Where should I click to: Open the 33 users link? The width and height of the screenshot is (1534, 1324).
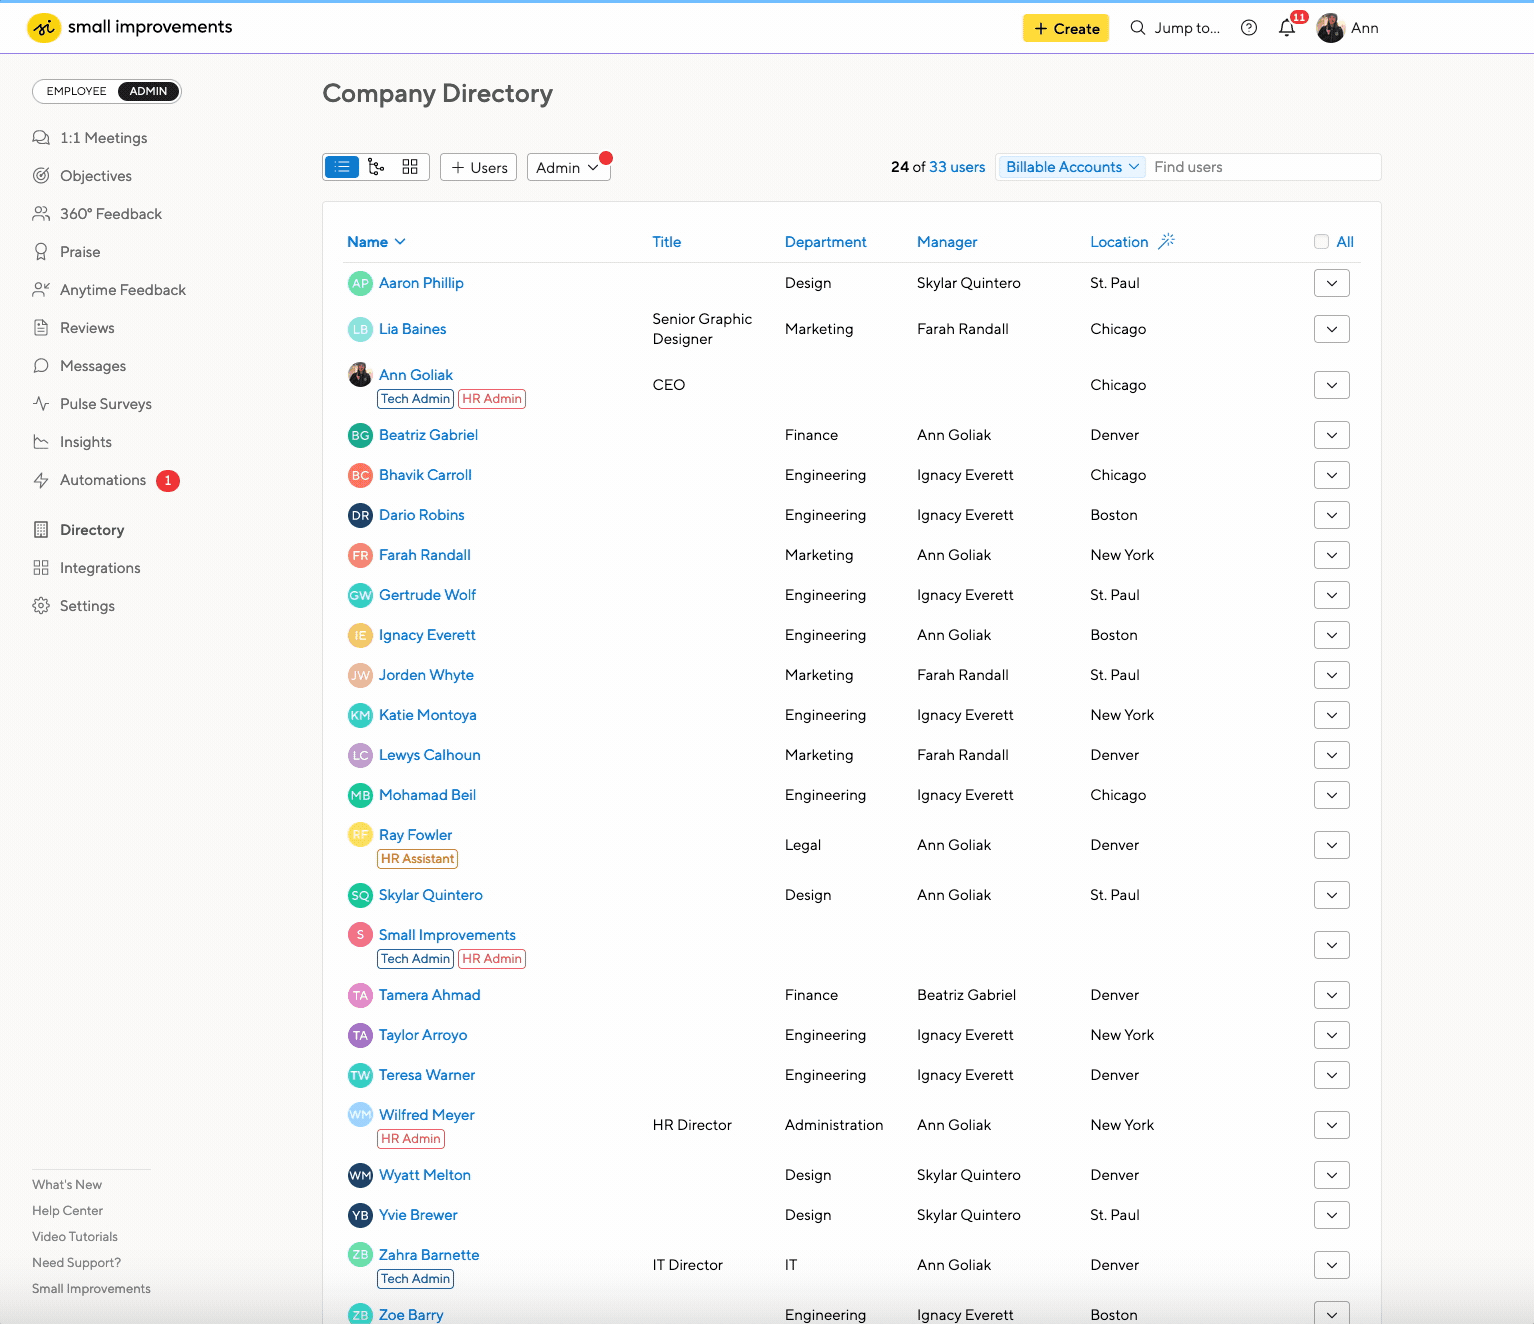pyautogui.click(x=957, y=167)
